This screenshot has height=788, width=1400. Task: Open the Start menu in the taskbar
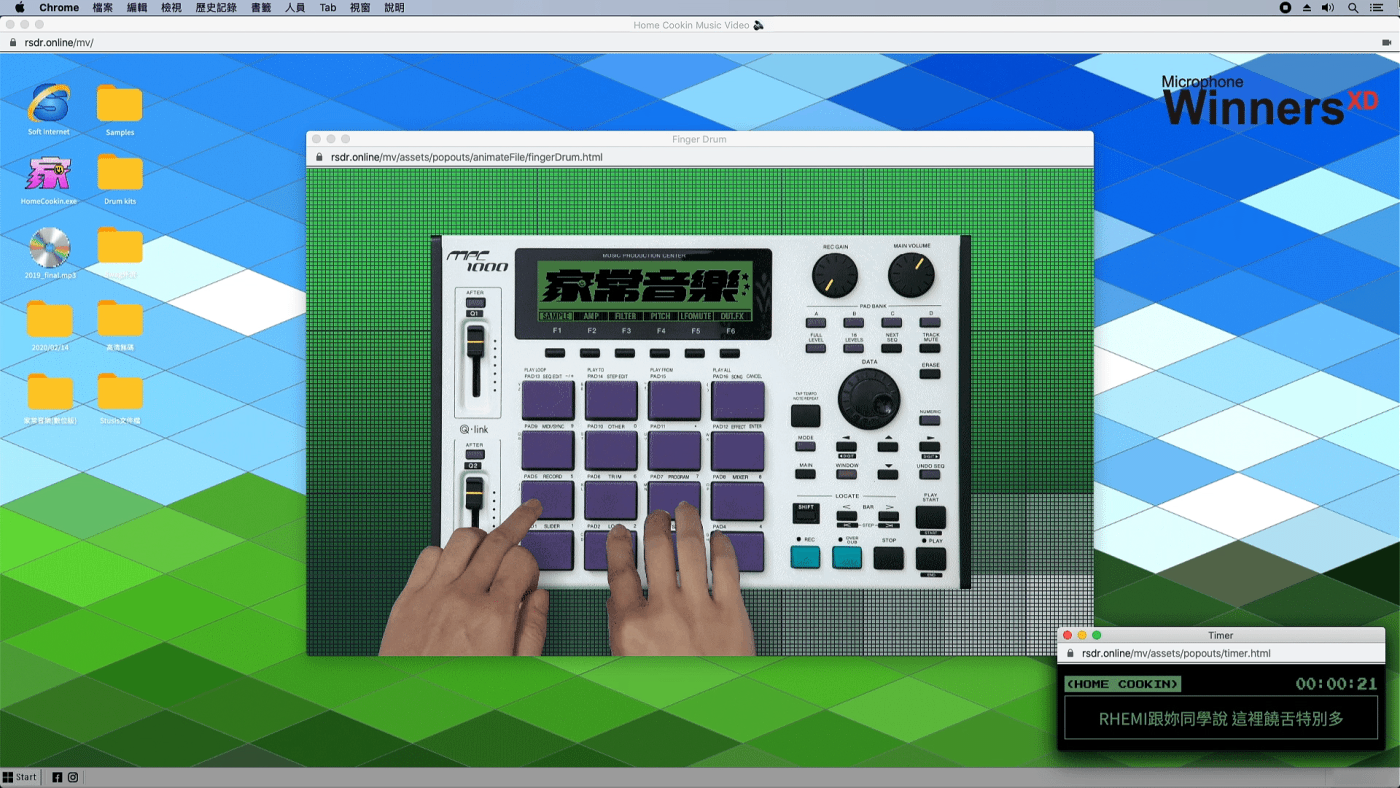click(20, 777)
